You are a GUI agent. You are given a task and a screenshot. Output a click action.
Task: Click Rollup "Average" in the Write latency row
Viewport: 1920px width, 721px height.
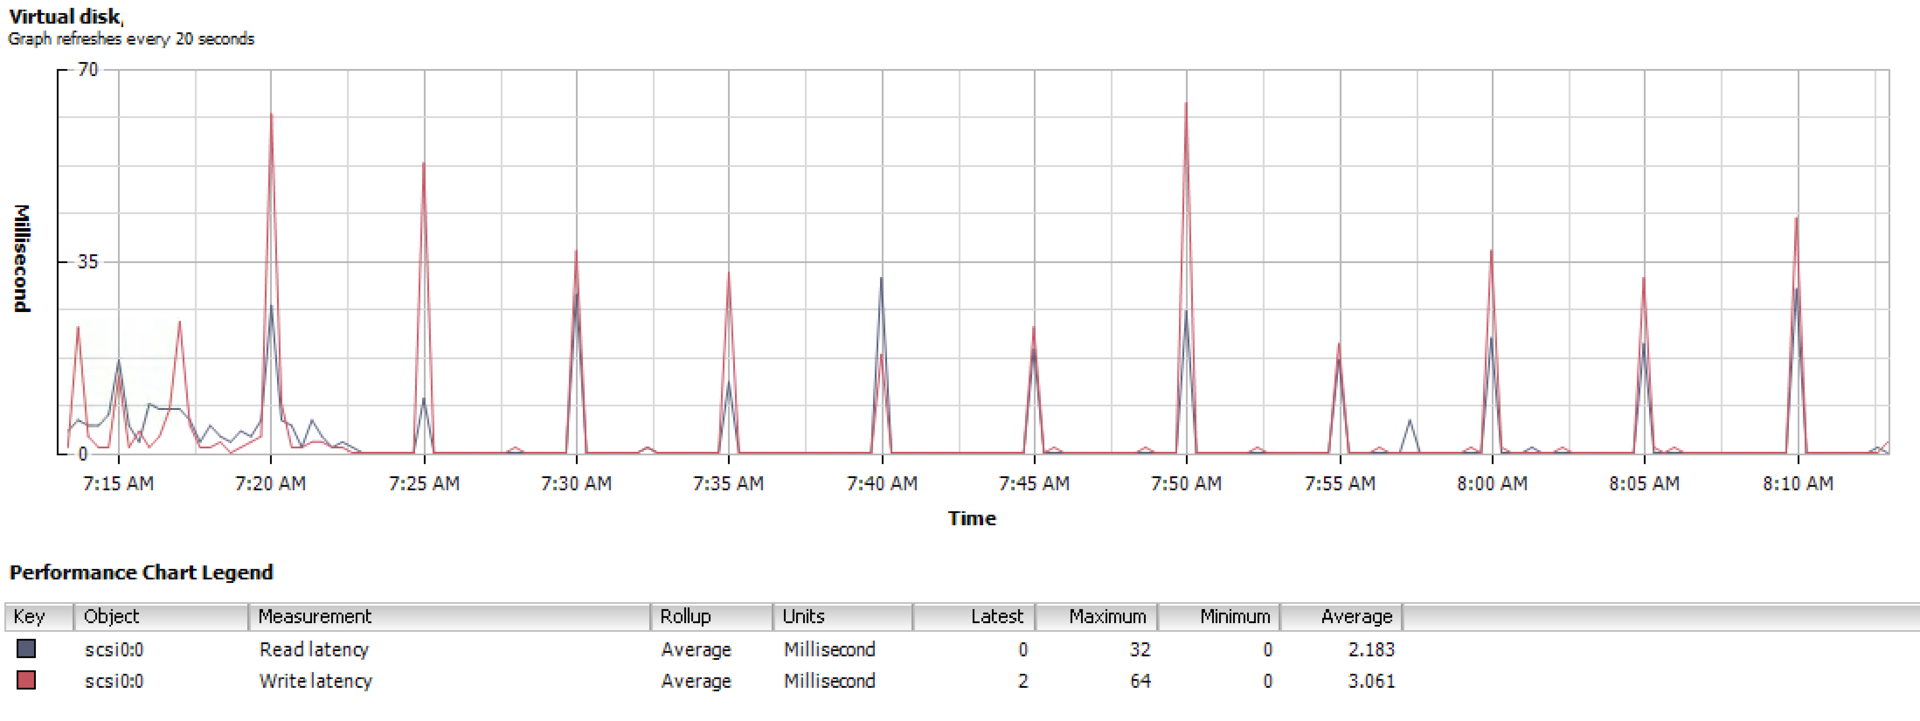pos(696,681)
